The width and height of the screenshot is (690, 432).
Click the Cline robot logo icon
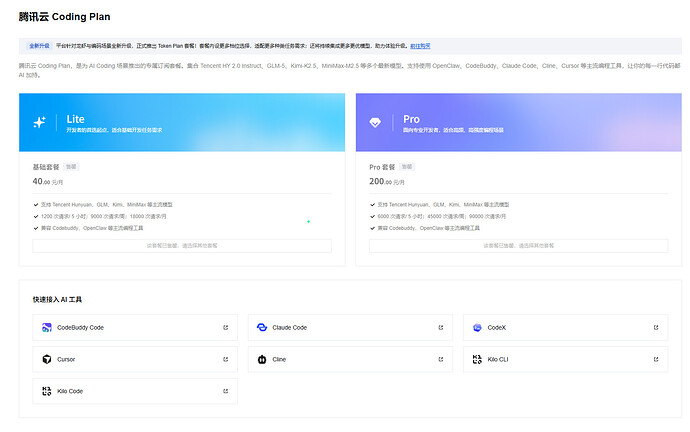pos(262,359)
